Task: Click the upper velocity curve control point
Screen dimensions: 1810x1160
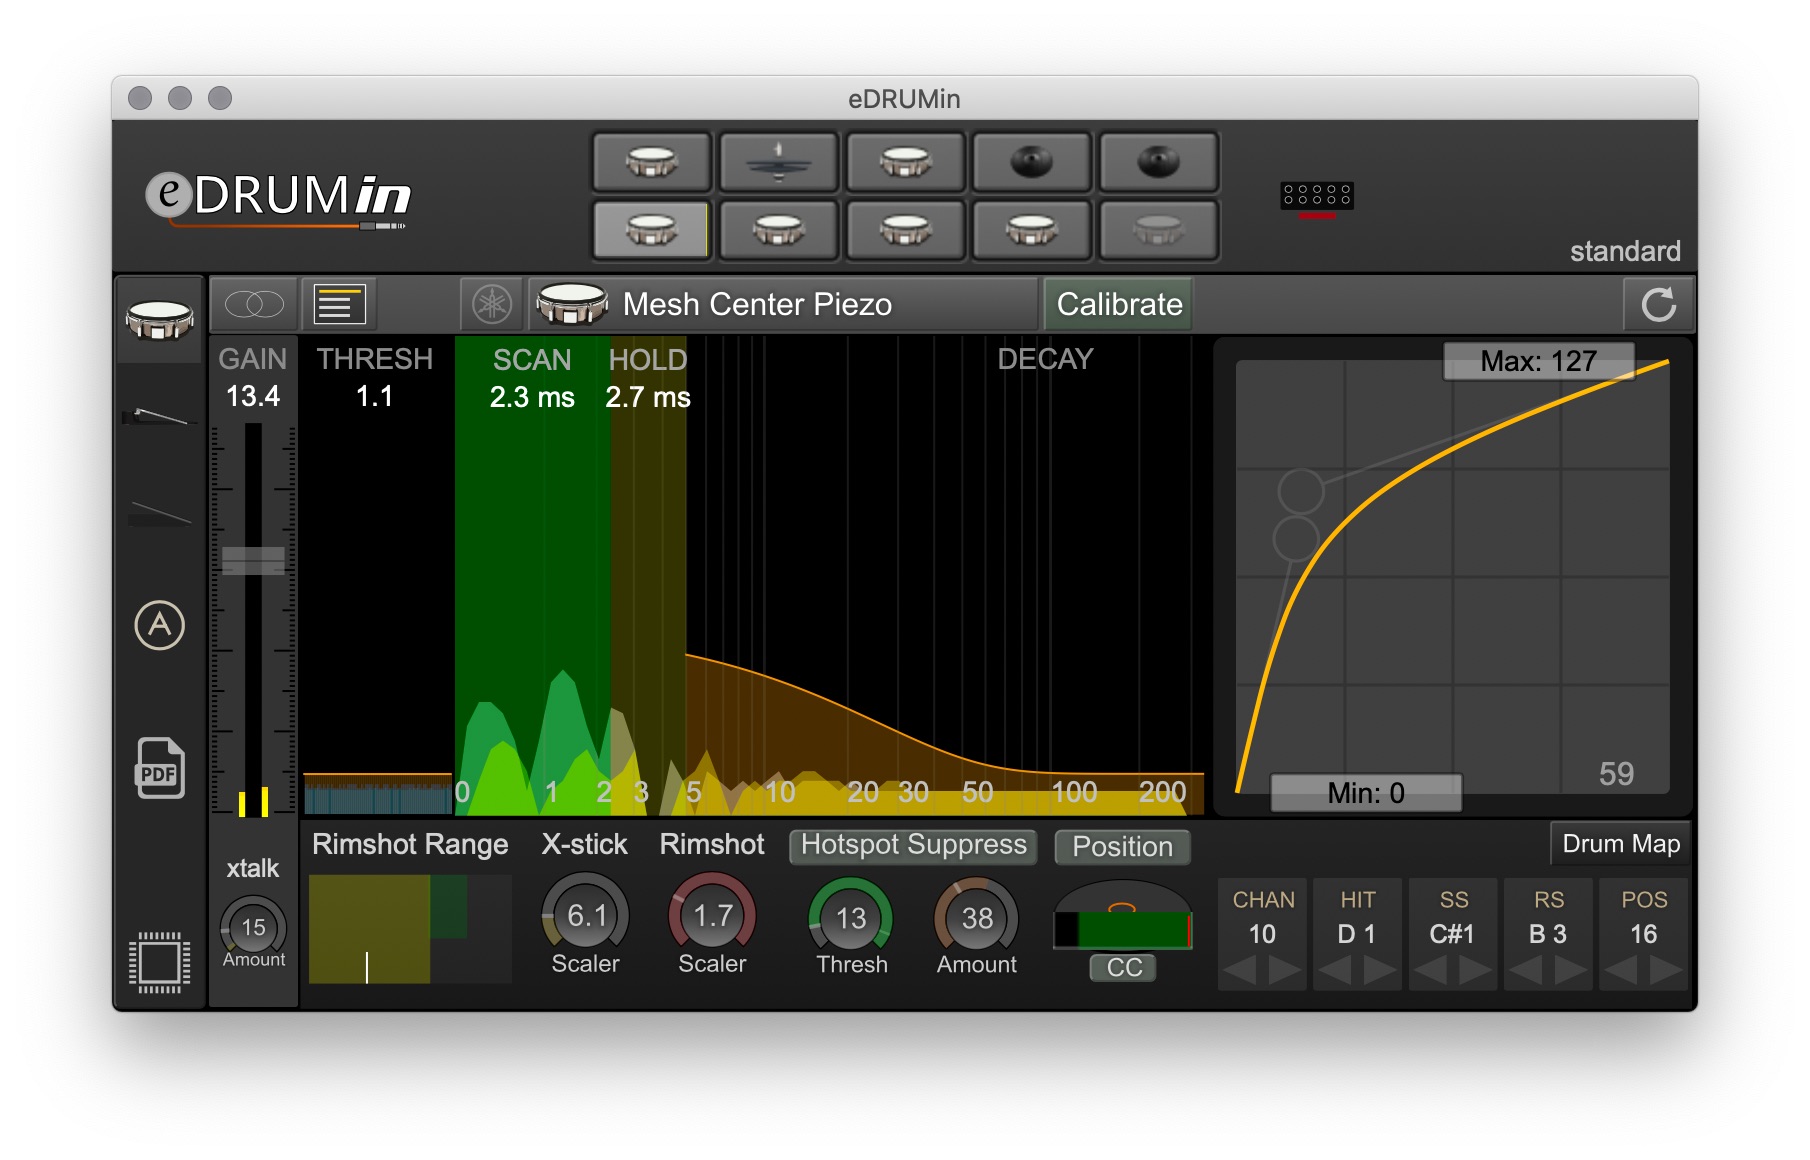Action: [1301, 491]
